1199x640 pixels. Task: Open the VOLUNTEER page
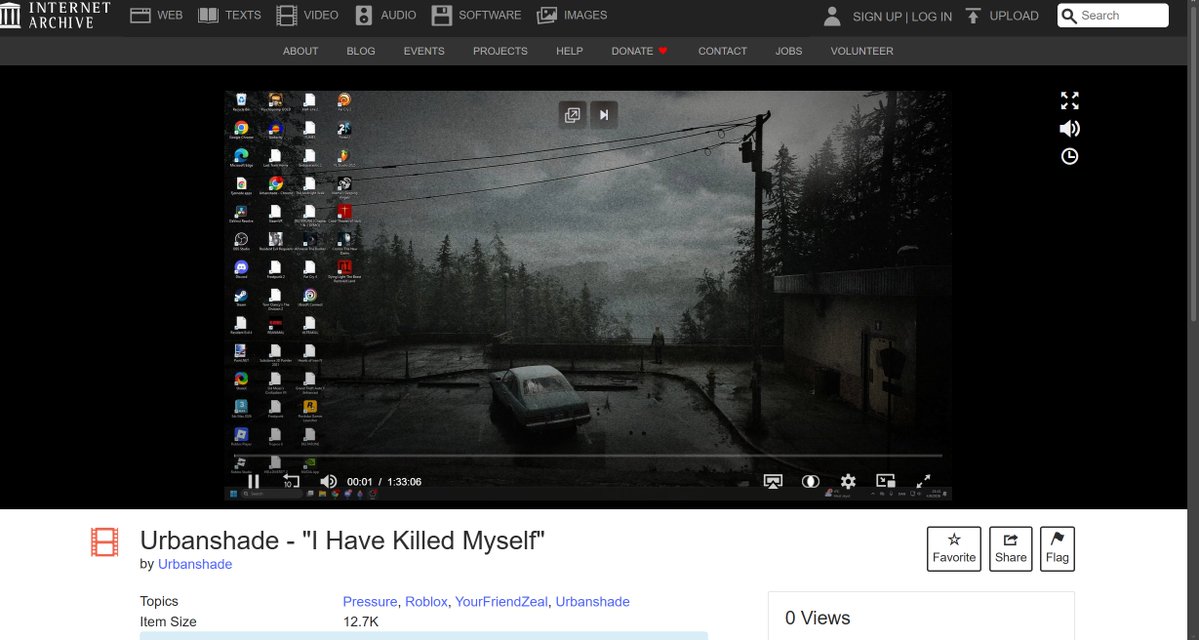coord(862,51)
